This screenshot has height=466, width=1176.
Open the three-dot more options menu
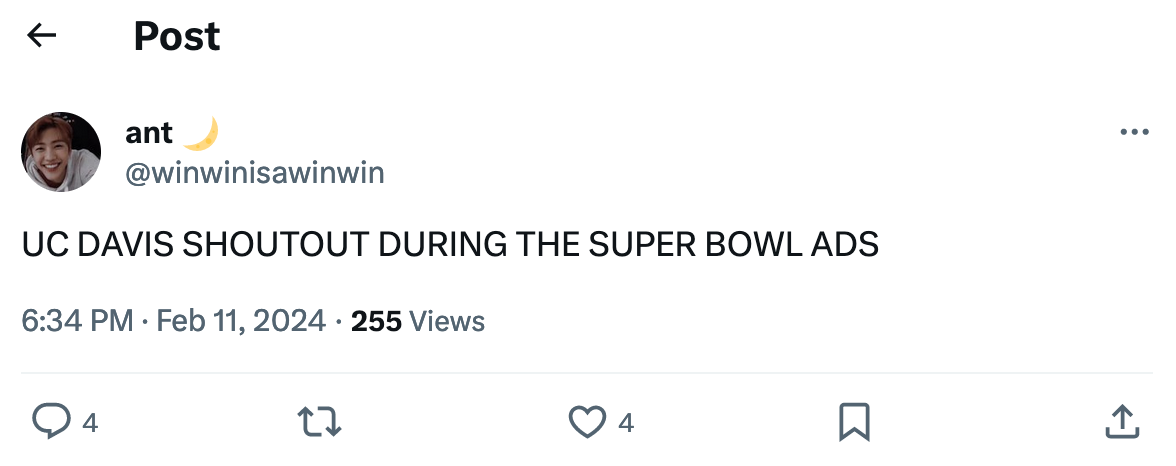click(x=1134, y=132)
